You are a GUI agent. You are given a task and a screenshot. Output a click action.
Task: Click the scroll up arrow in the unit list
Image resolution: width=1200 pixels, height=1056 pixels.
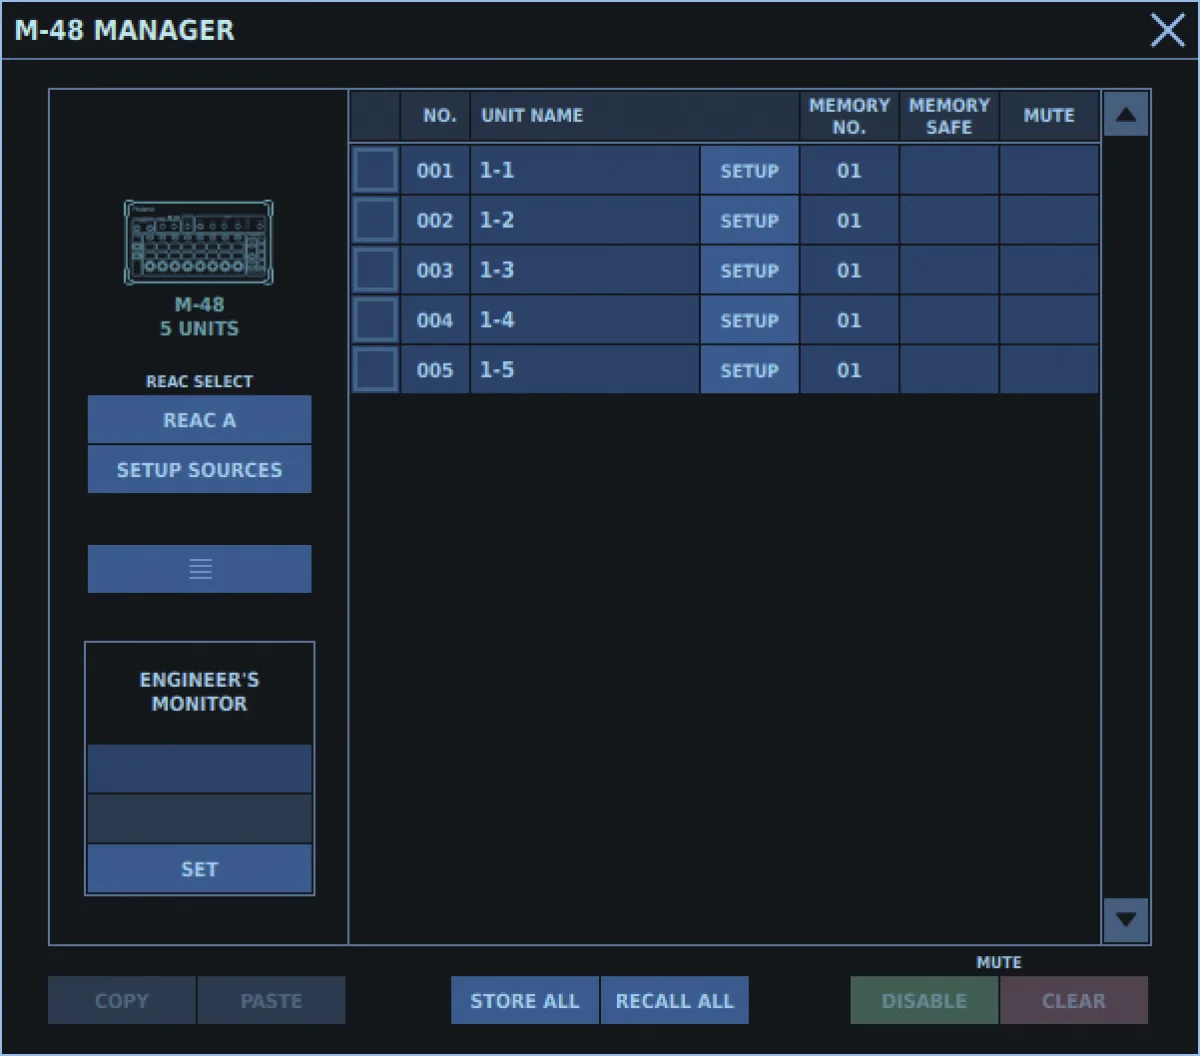(x=1125, y=114)
